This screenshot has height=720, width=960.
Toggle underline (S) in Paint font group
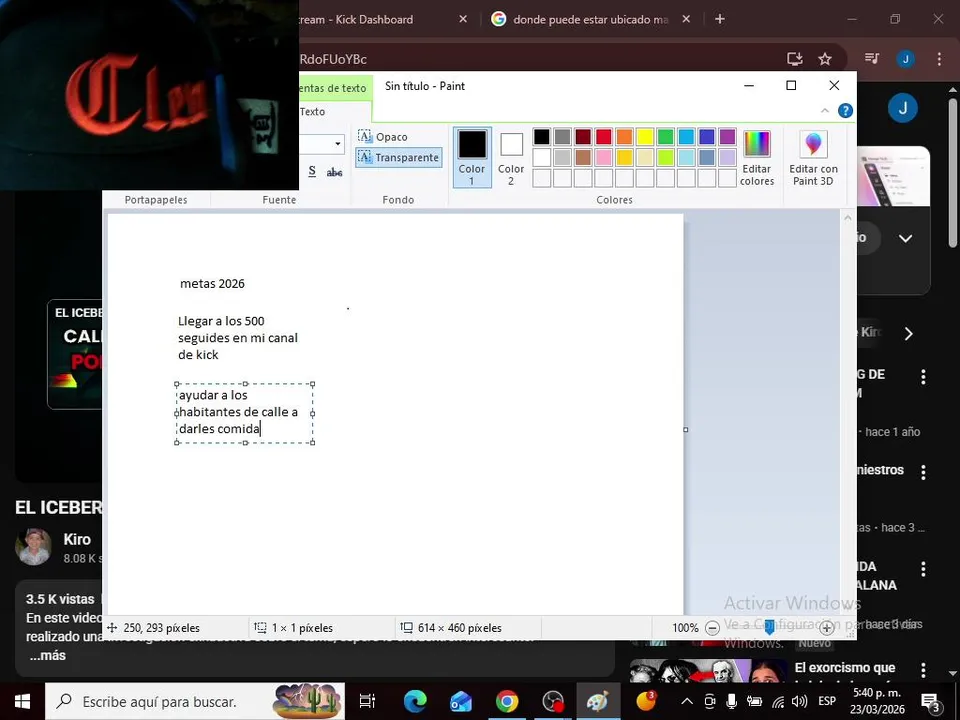[312, 171]
